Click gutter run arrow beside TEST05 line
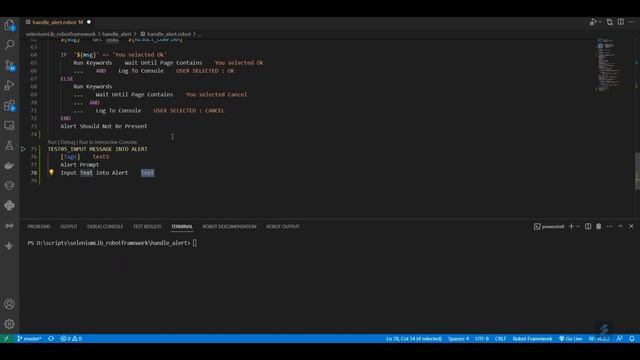This screenshot has height=360, width=640. (23, 149)
